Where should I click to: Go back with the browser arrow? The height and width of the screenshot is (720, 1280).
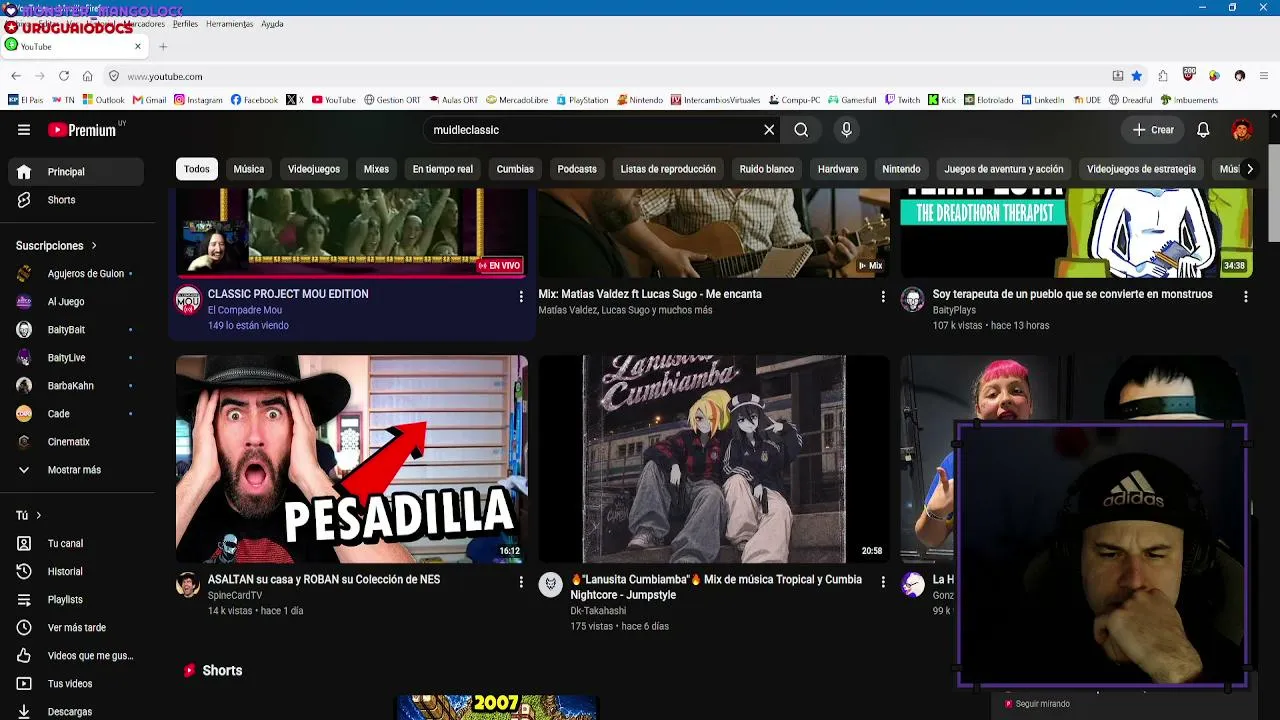tap(16, 76)
